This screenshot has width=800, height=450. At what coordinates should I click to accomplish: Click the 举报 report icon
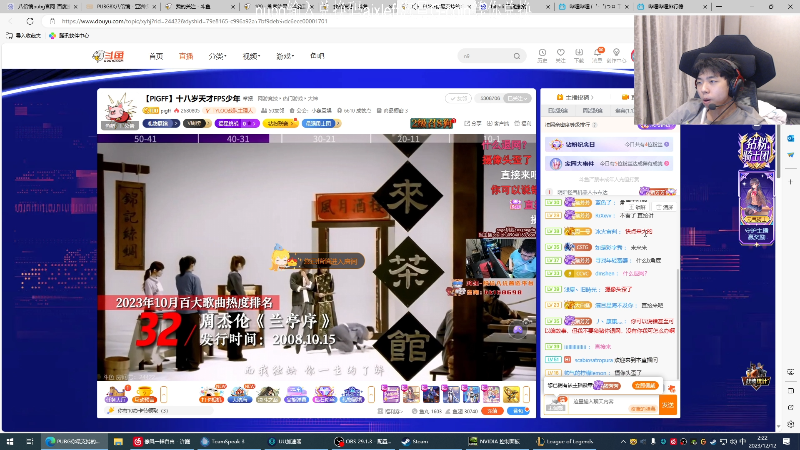tap(523, 123)
